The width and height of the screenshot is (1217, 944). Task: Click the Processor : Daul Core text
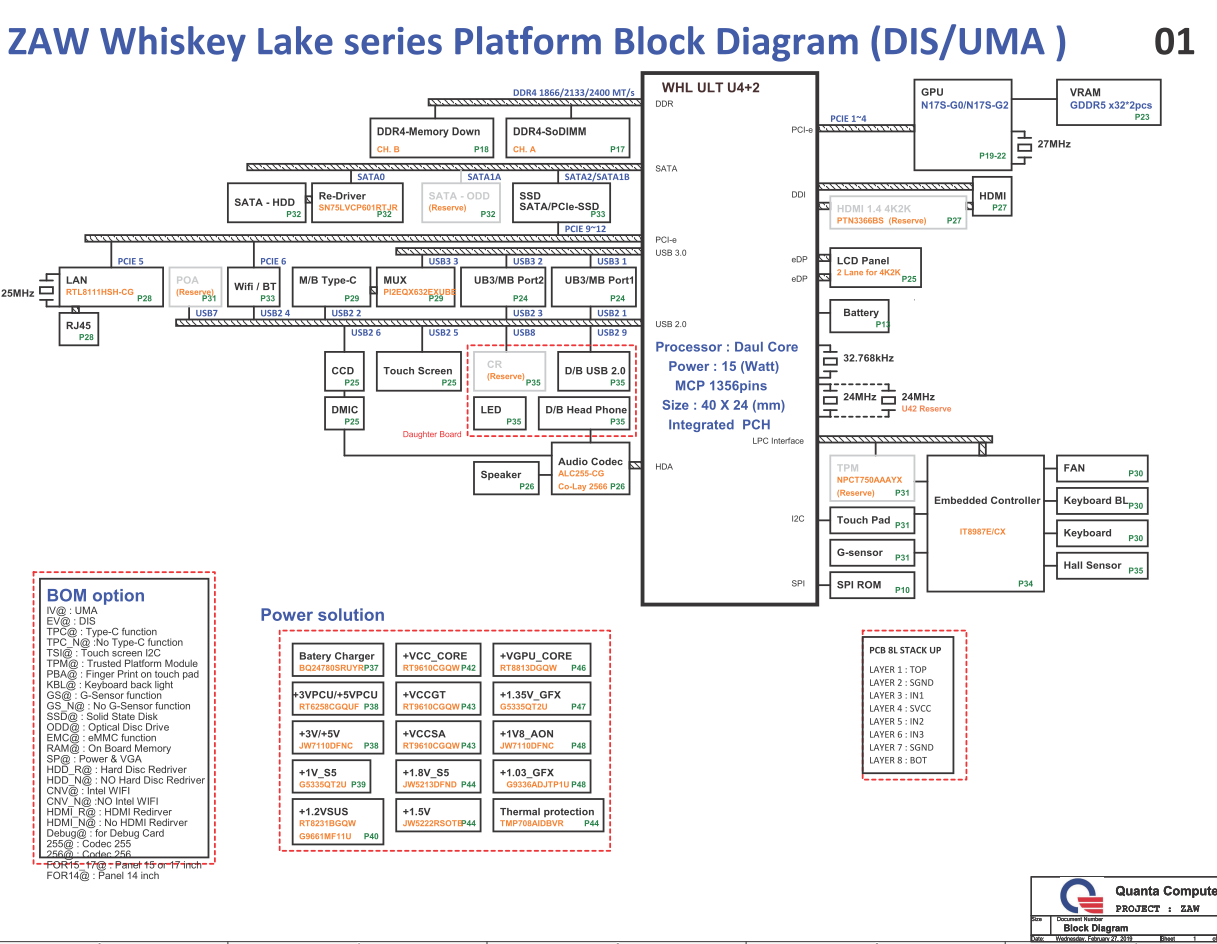tap(727, 347)
